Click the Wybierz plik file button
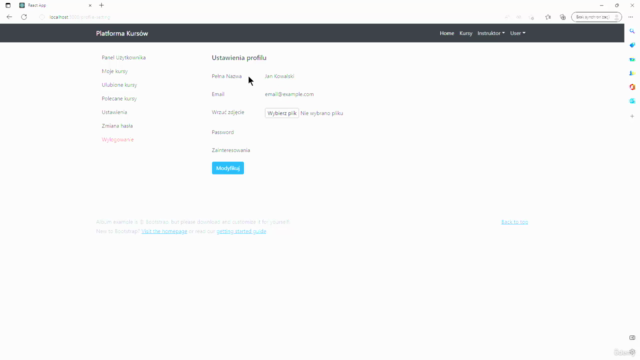The image size is (640, 360). (x=282, y=113)
